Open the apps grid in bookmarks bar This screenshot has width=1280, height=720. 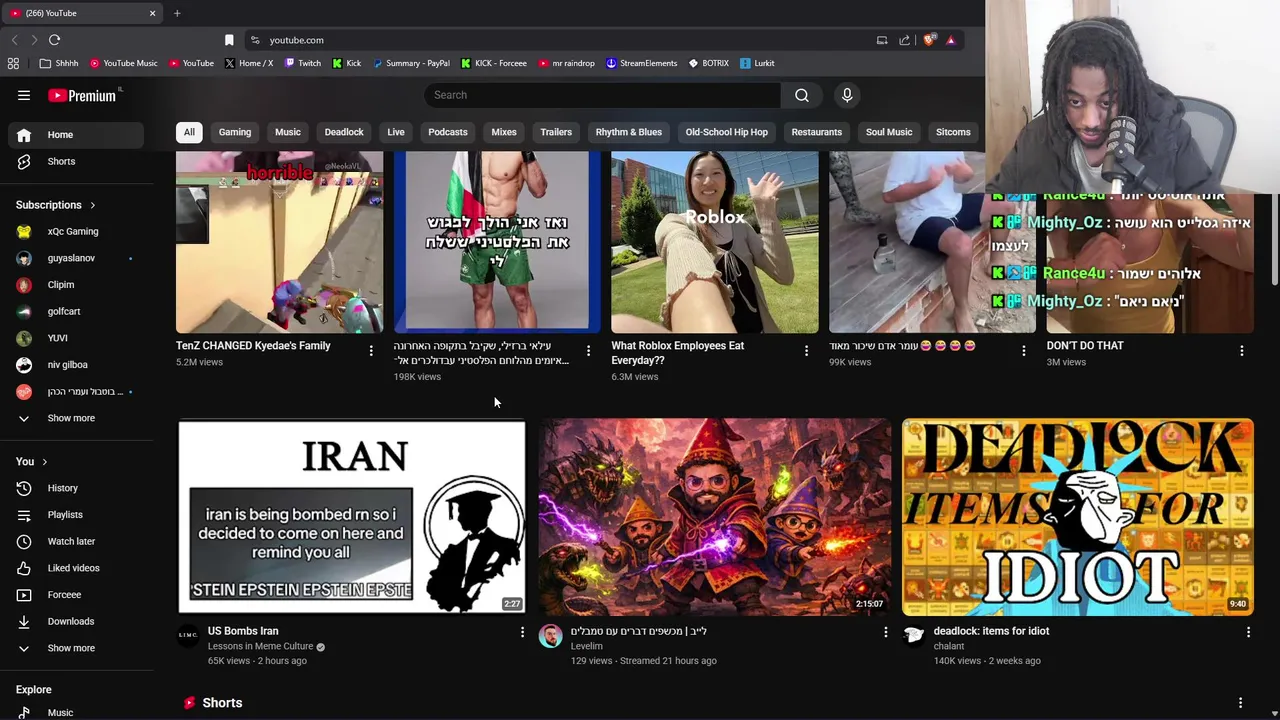[x=13, y=63]
